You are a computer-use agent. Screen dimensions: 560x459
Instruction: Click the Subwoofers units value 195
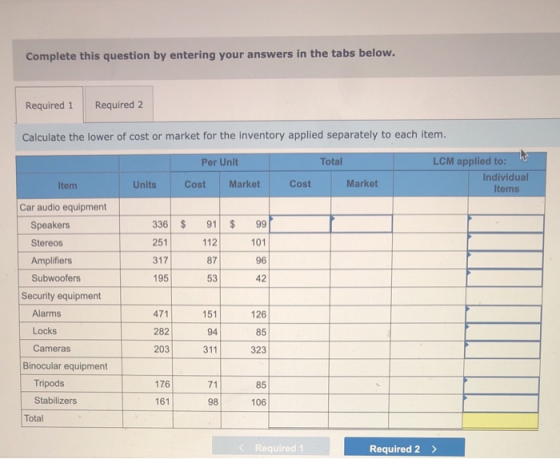click(161, 278)
